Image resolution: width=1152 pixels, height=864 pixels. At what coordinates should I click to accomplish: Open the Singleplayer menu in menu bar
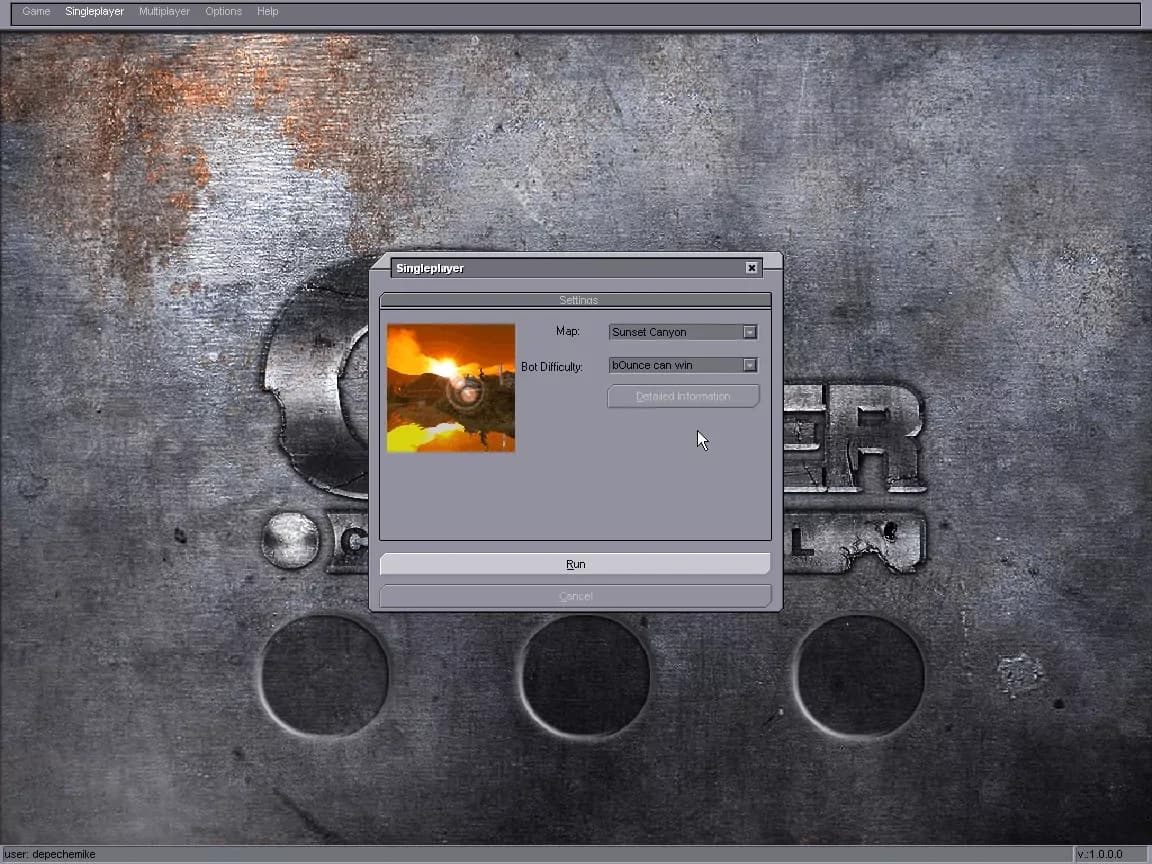(94, 12)
